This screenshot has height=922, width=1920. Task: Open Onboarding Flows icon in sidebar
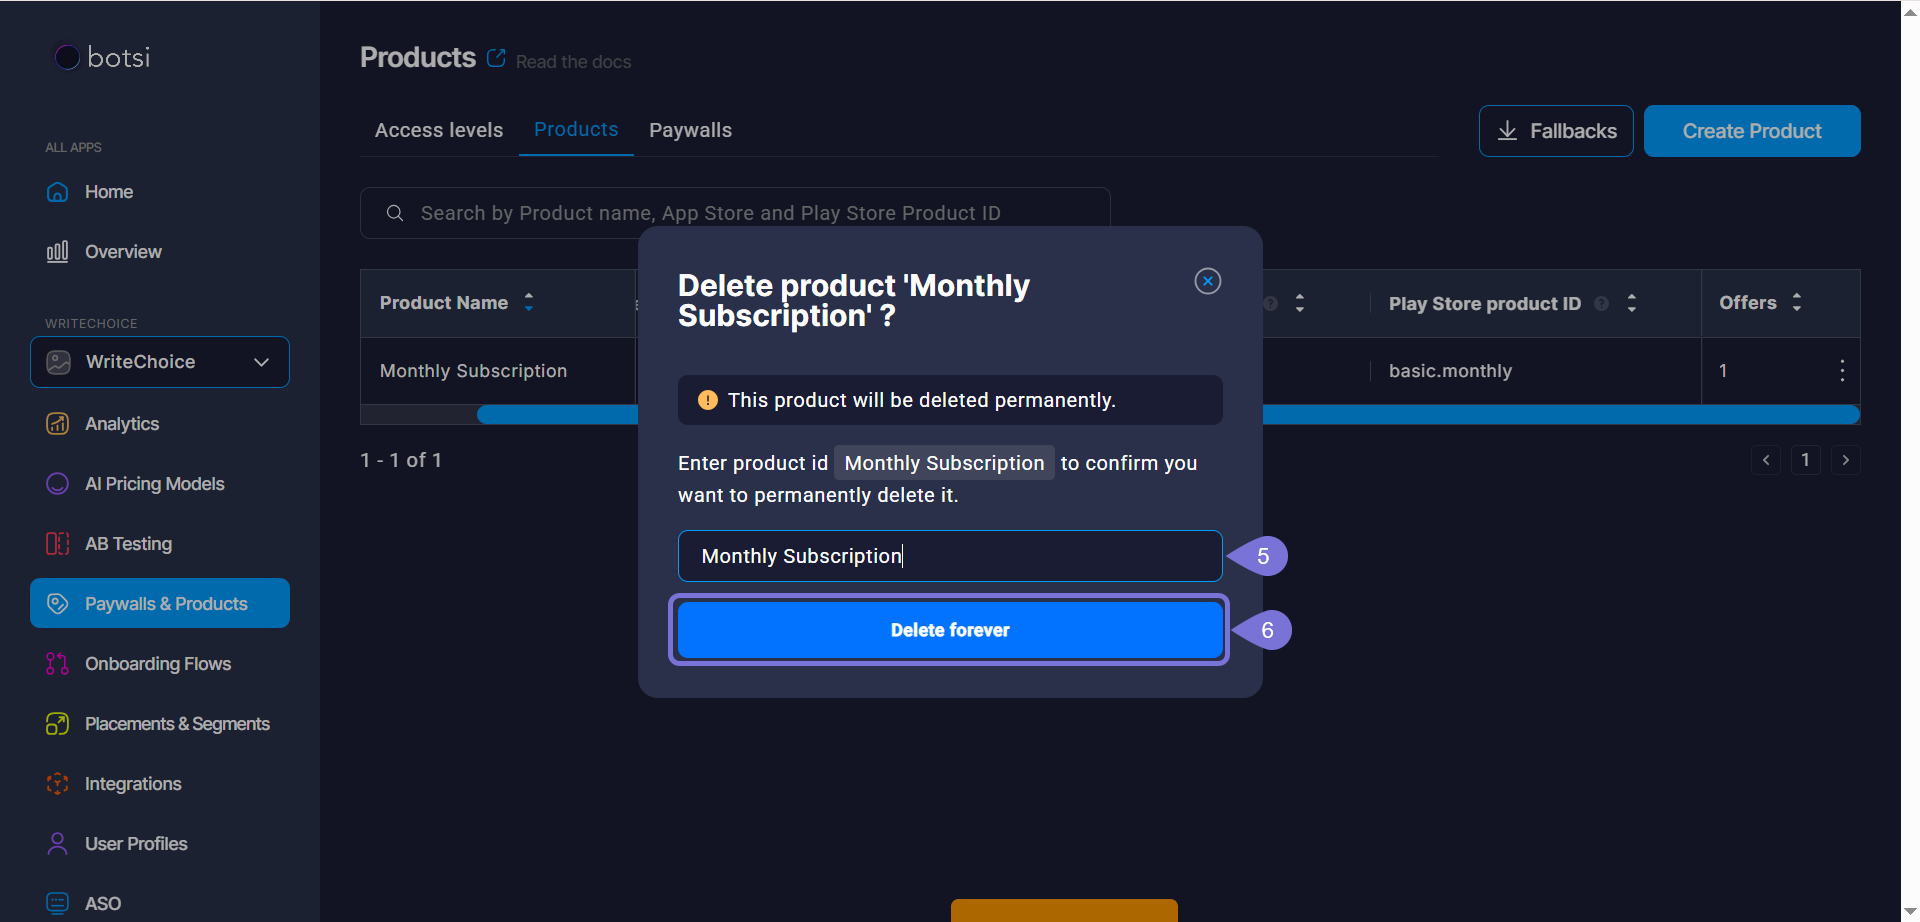58,664
